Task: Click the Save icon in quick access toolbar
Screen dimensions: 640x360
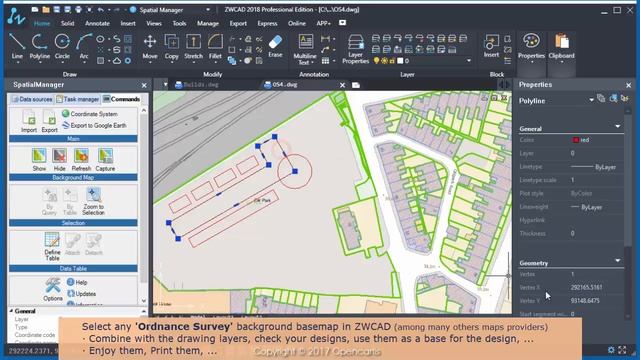Action: pyautogui.click(x=56, y=9)
